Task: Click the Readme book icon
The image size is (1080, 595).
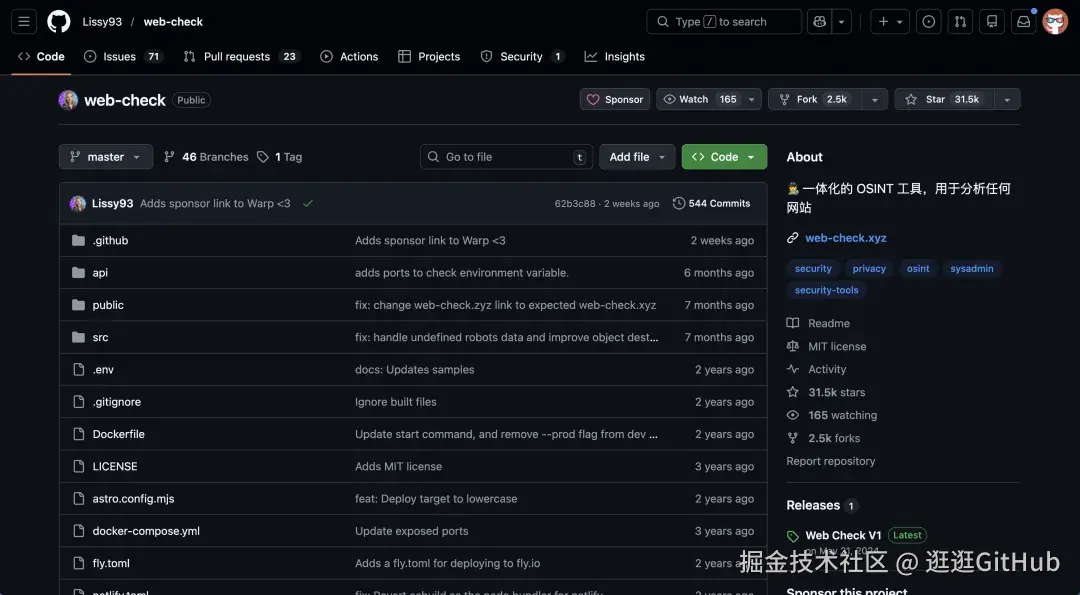Action: tap(793, 323)
